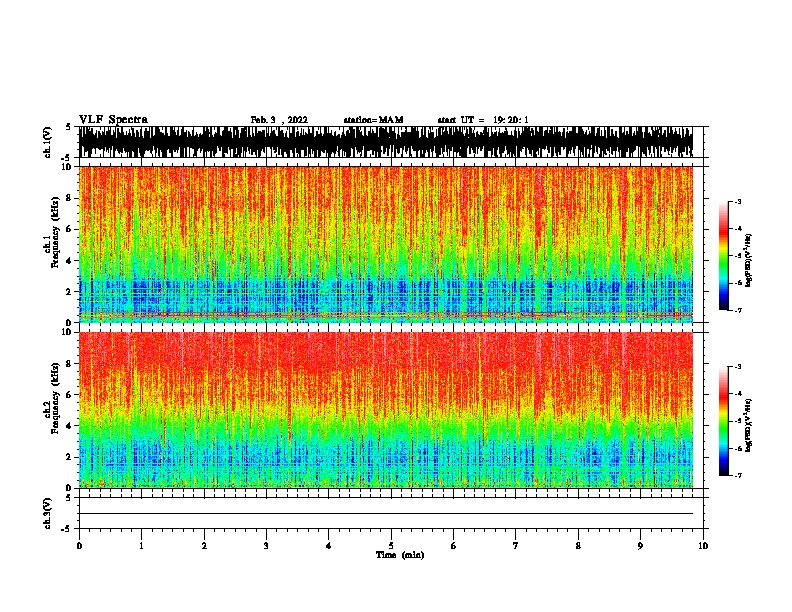Click time axis tick label '0'
The image size is (792, 612).
point(79,546)
